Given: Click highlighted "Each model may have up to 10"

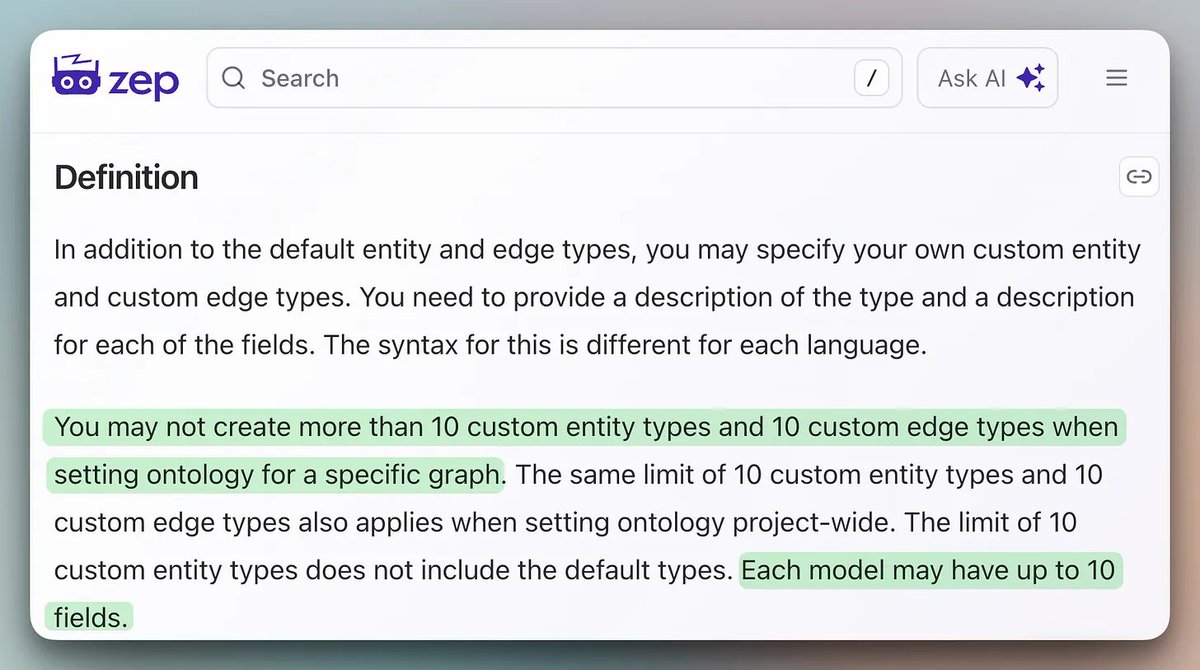Looking at the screenshot, I should [928, 570].
